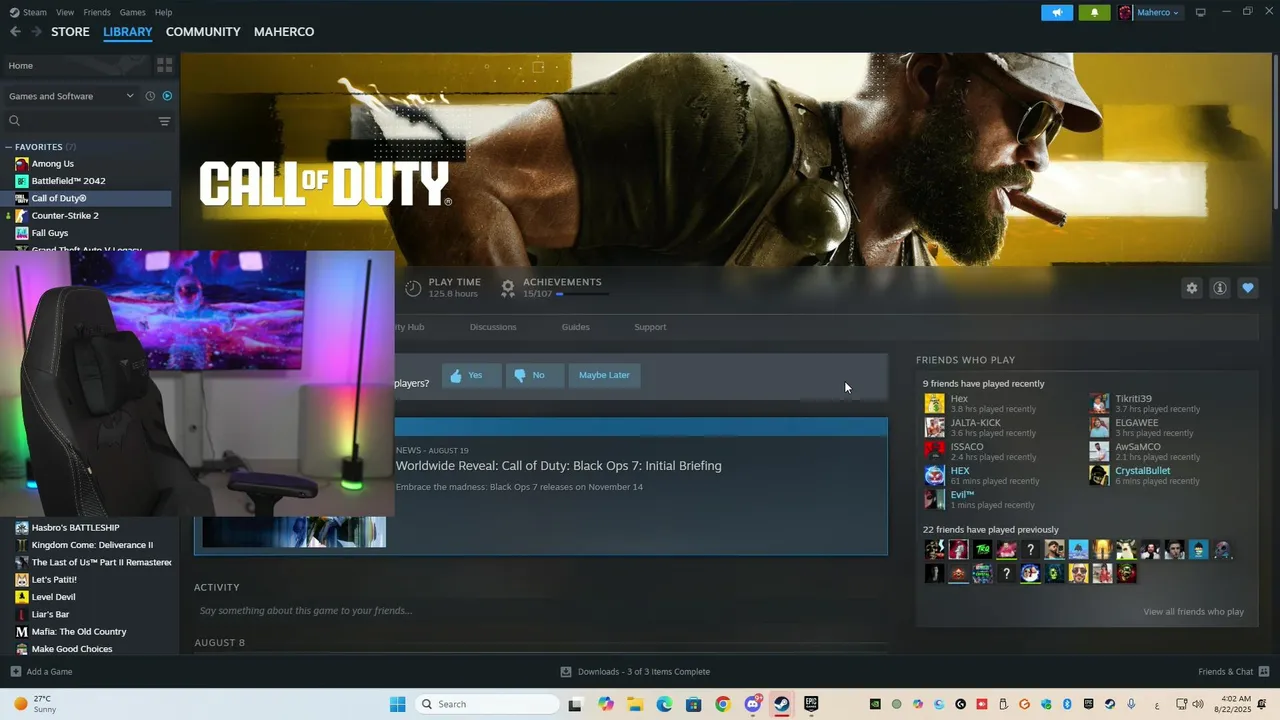This screenshot has height=720, width=1280.
Task: Open Add a Game plus icon
Action: (x=15, y=672)
